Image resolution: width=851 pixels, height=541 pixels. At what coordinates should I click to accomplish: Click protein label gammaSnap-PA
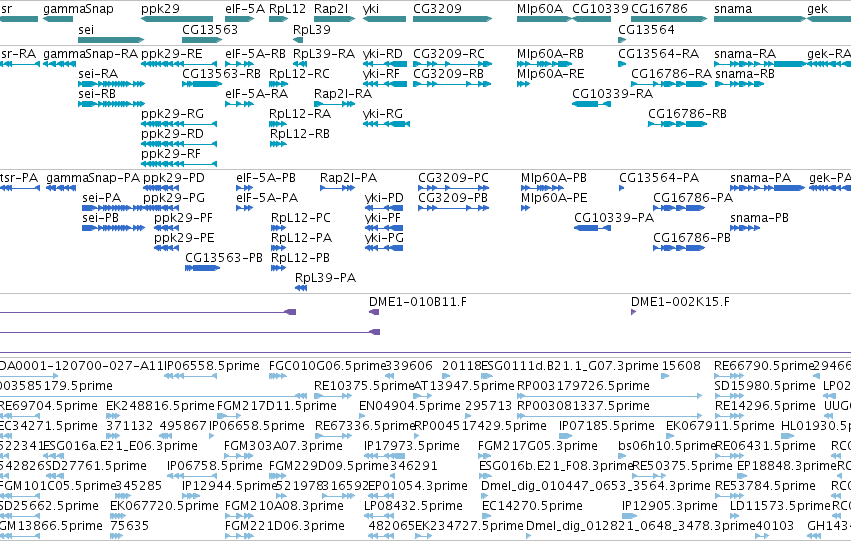coord(93,178)
